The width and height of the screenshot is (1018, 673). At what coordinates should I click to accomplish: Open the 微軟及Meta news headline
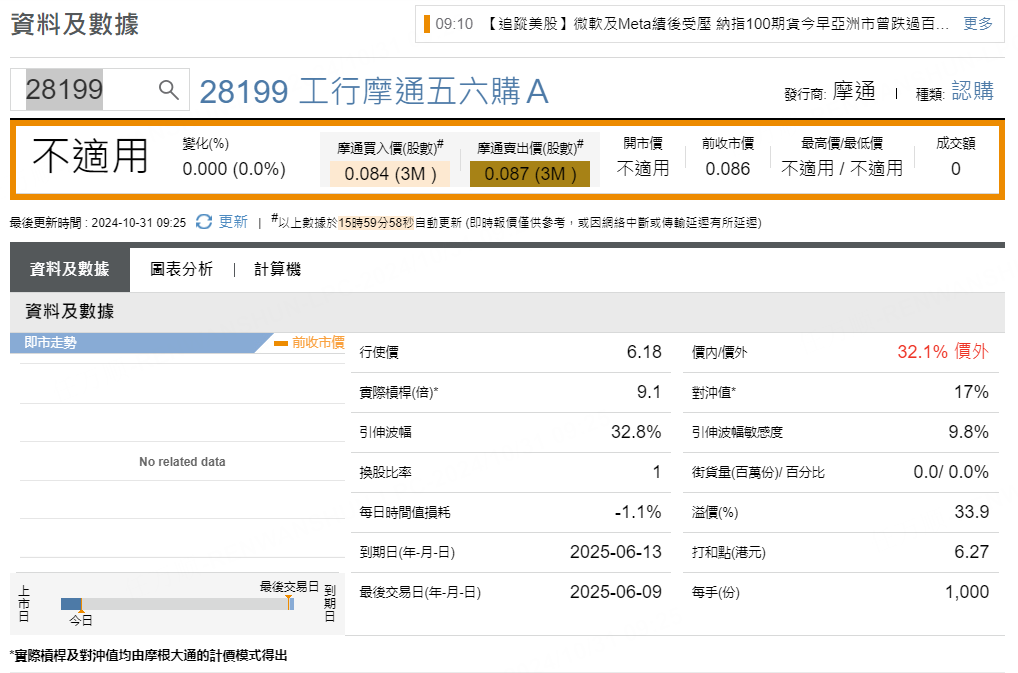pyautogui.click(x=717, y=24)
